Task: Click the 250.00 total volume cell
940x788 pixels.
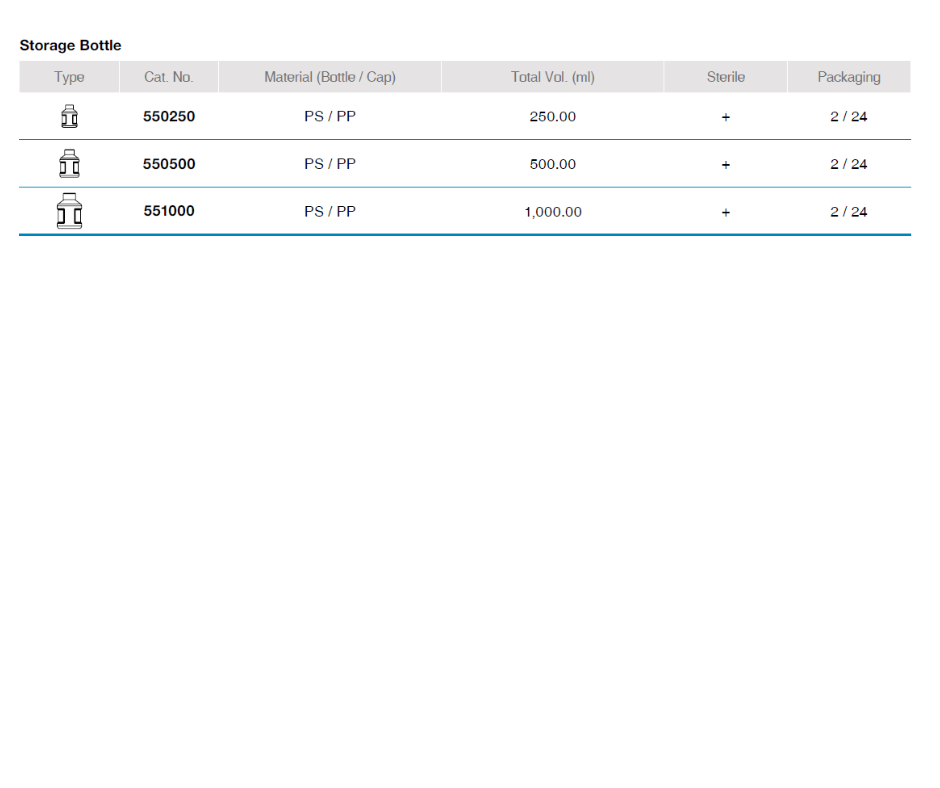Action: 553,117
